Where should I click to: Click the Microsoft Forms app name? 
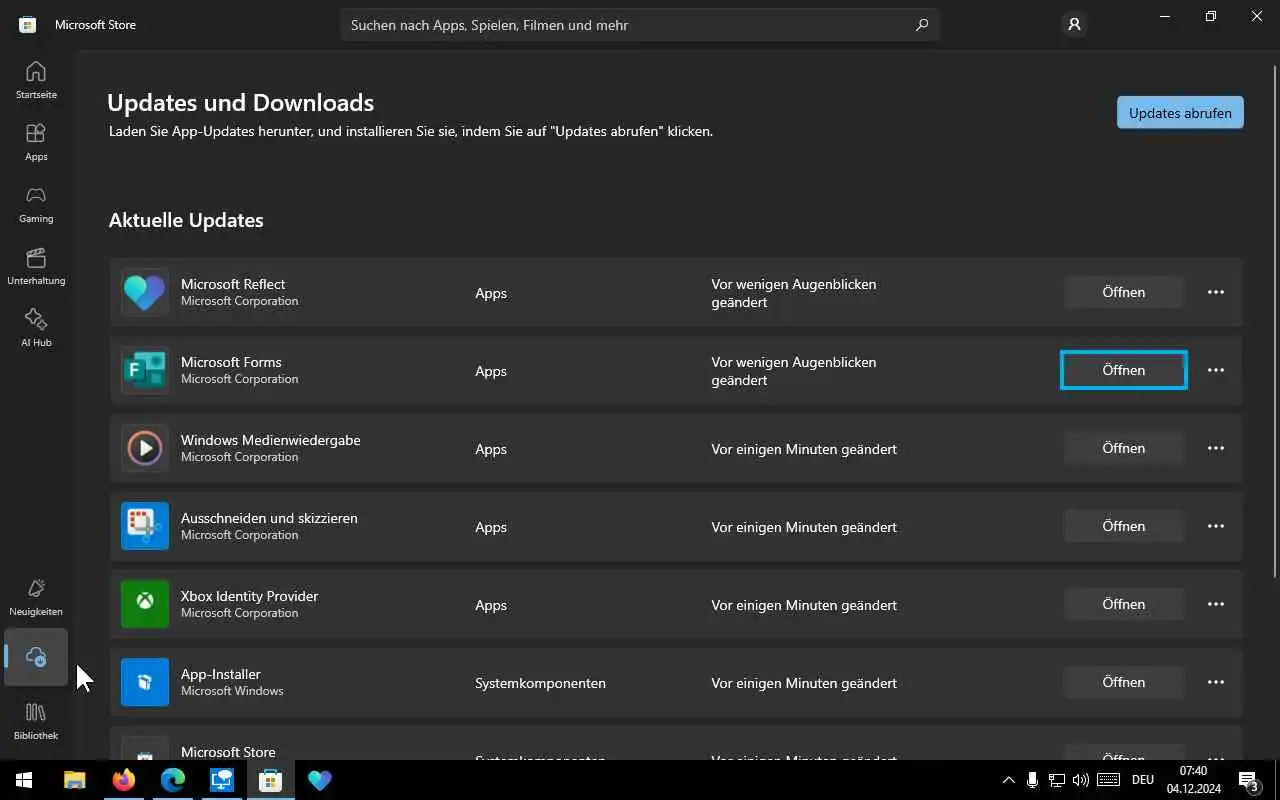[x=231, y=362]
